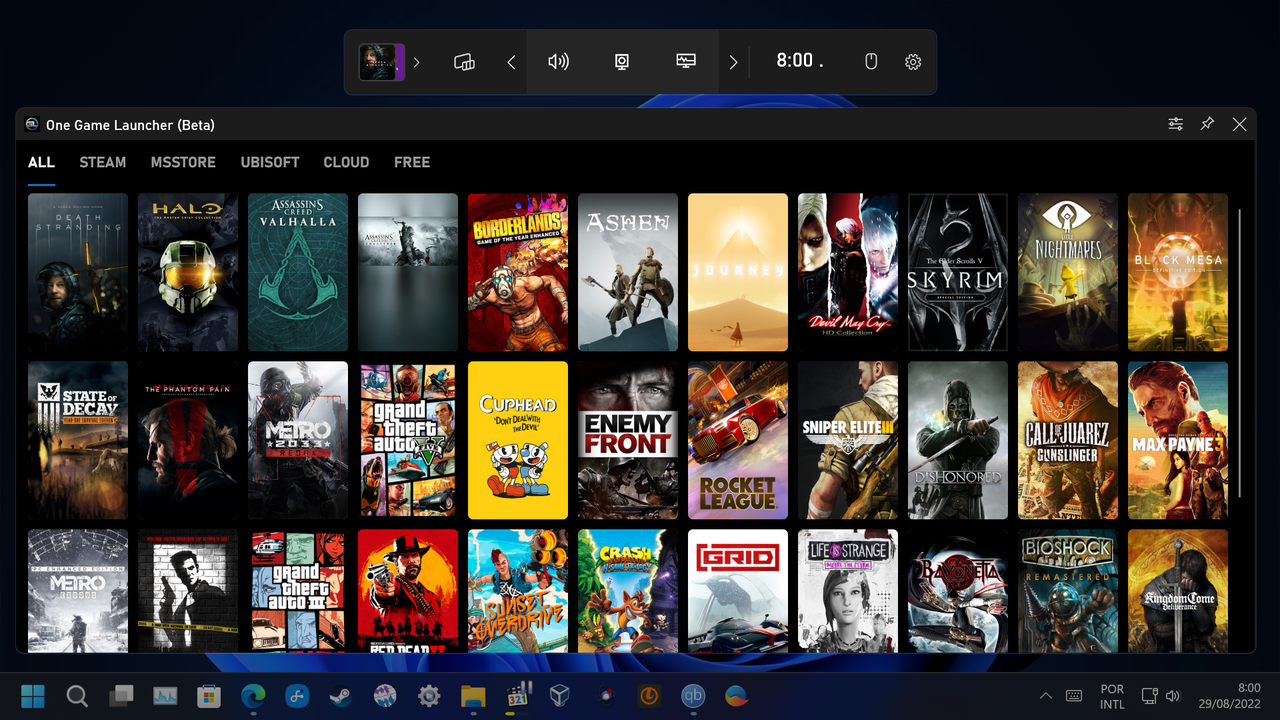
Task: Switch to the FREE tab
Action: pyautogui.click(x=412, y=162)
